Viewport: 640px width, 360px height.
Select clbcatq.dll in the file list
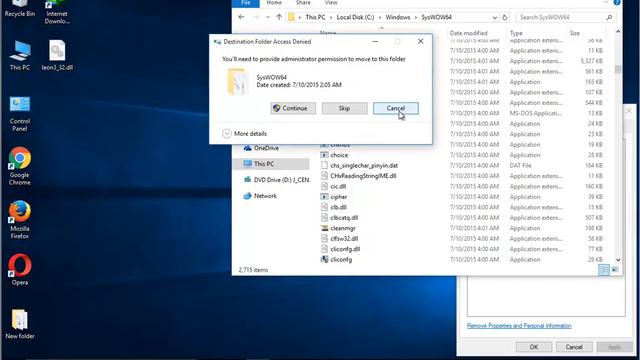[x=344, y=218]
